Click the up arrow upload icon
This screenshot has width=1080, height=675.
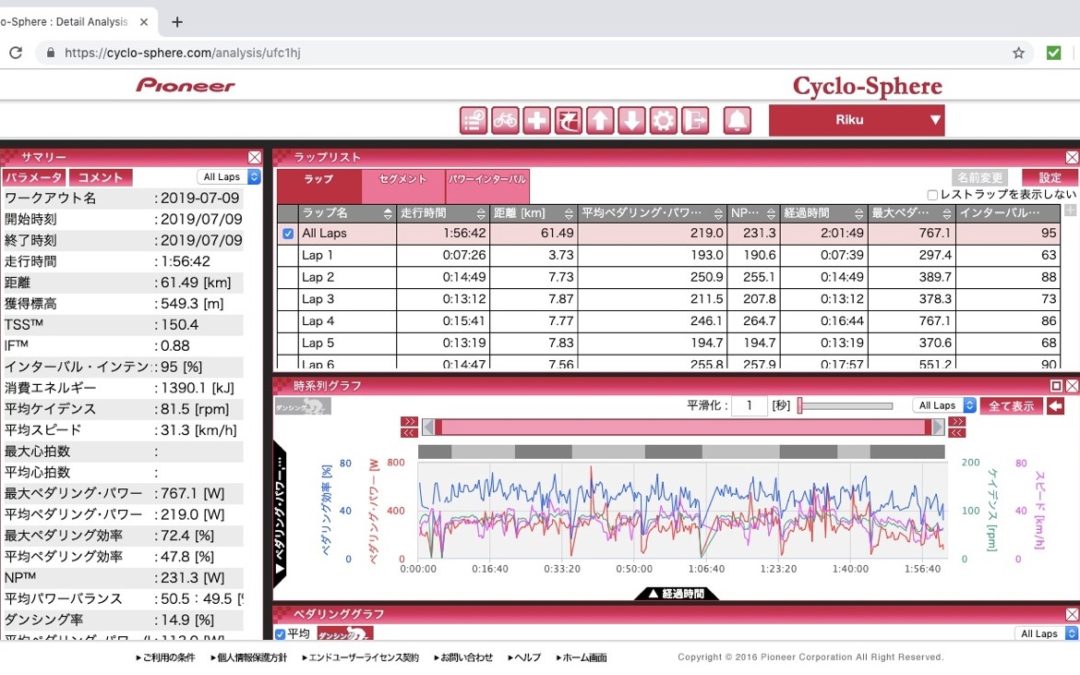click(600, 121)
